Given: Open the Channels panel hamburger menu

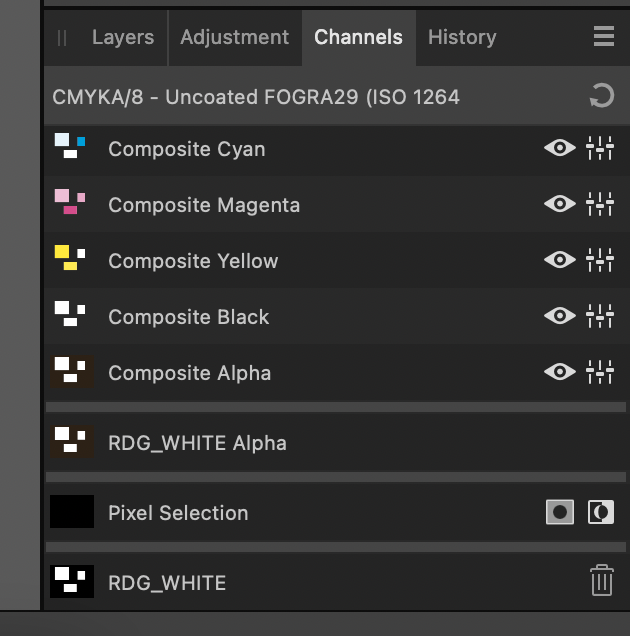Looking at the screenshot, I should (604, 37).
